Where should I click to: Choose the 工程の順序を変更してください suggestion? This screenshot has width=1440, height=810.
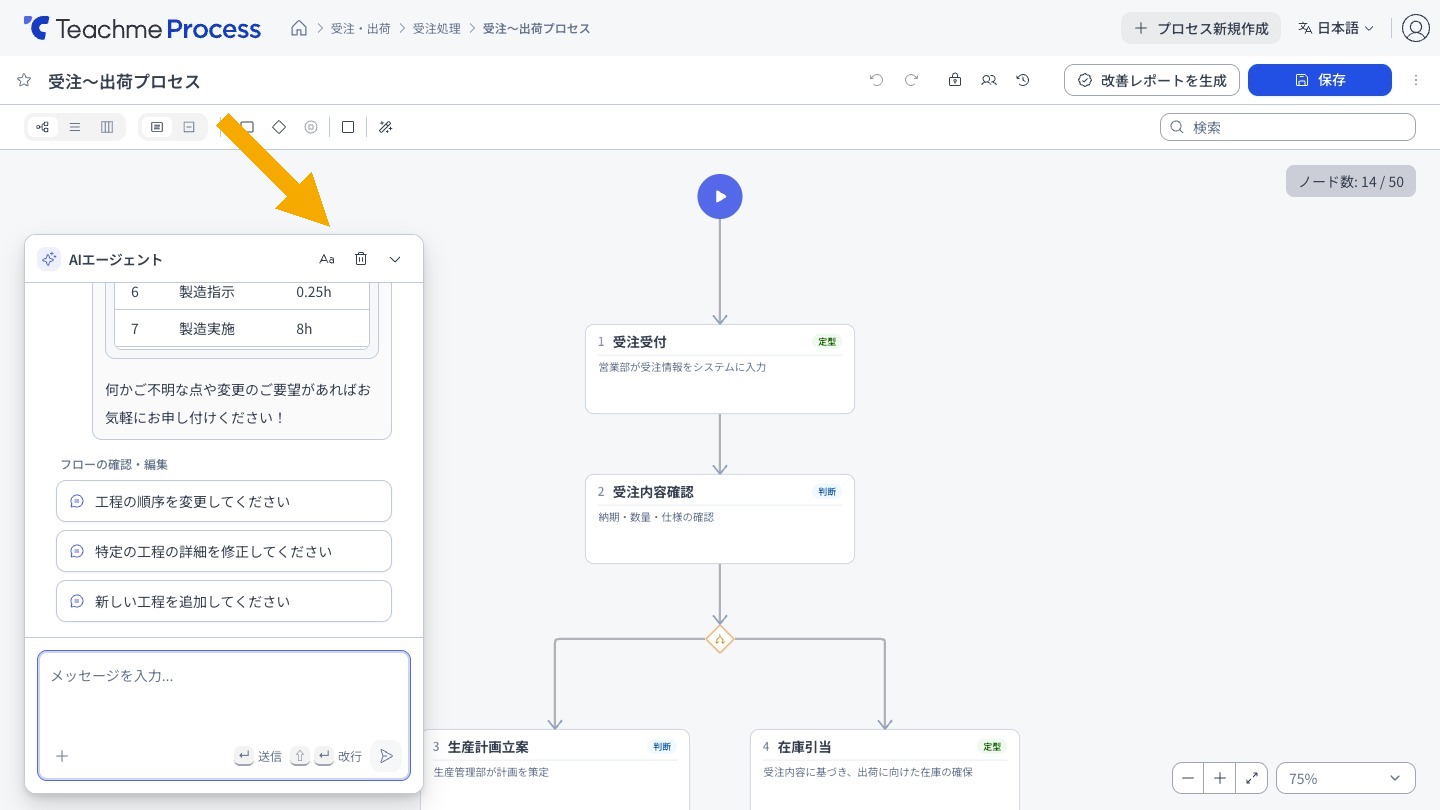coord(224,501)
